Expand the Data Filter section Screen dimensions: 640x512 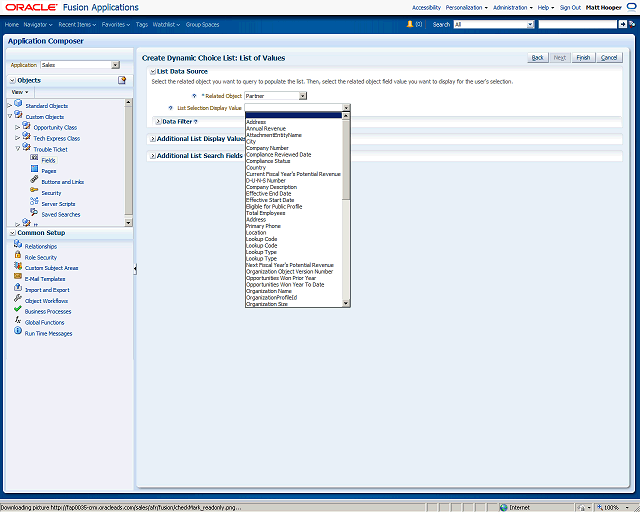[x=158, y=122]
